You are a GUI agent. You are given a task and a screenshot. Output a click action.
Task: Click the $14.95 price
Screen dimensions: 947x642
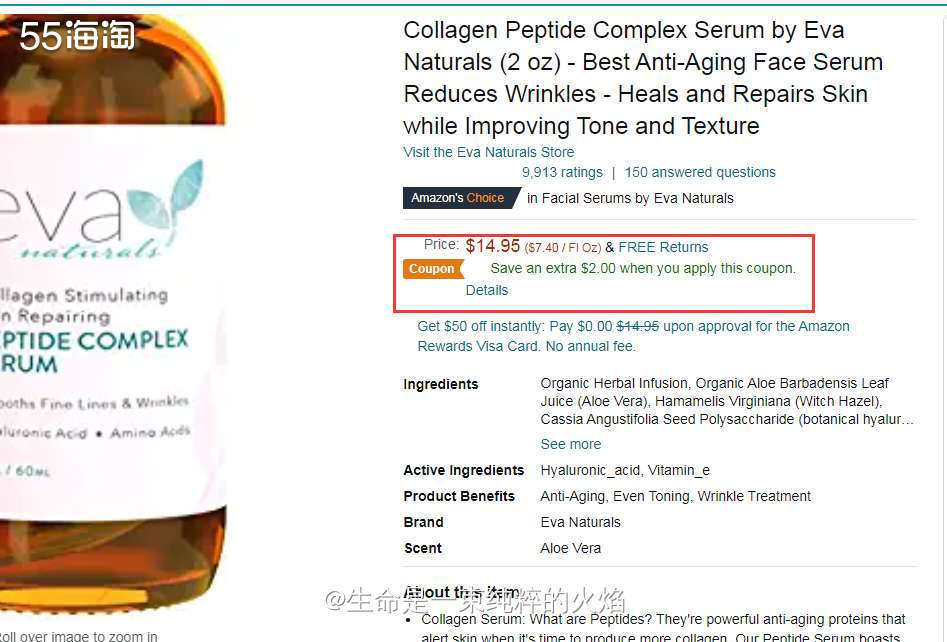click(492, 246)
